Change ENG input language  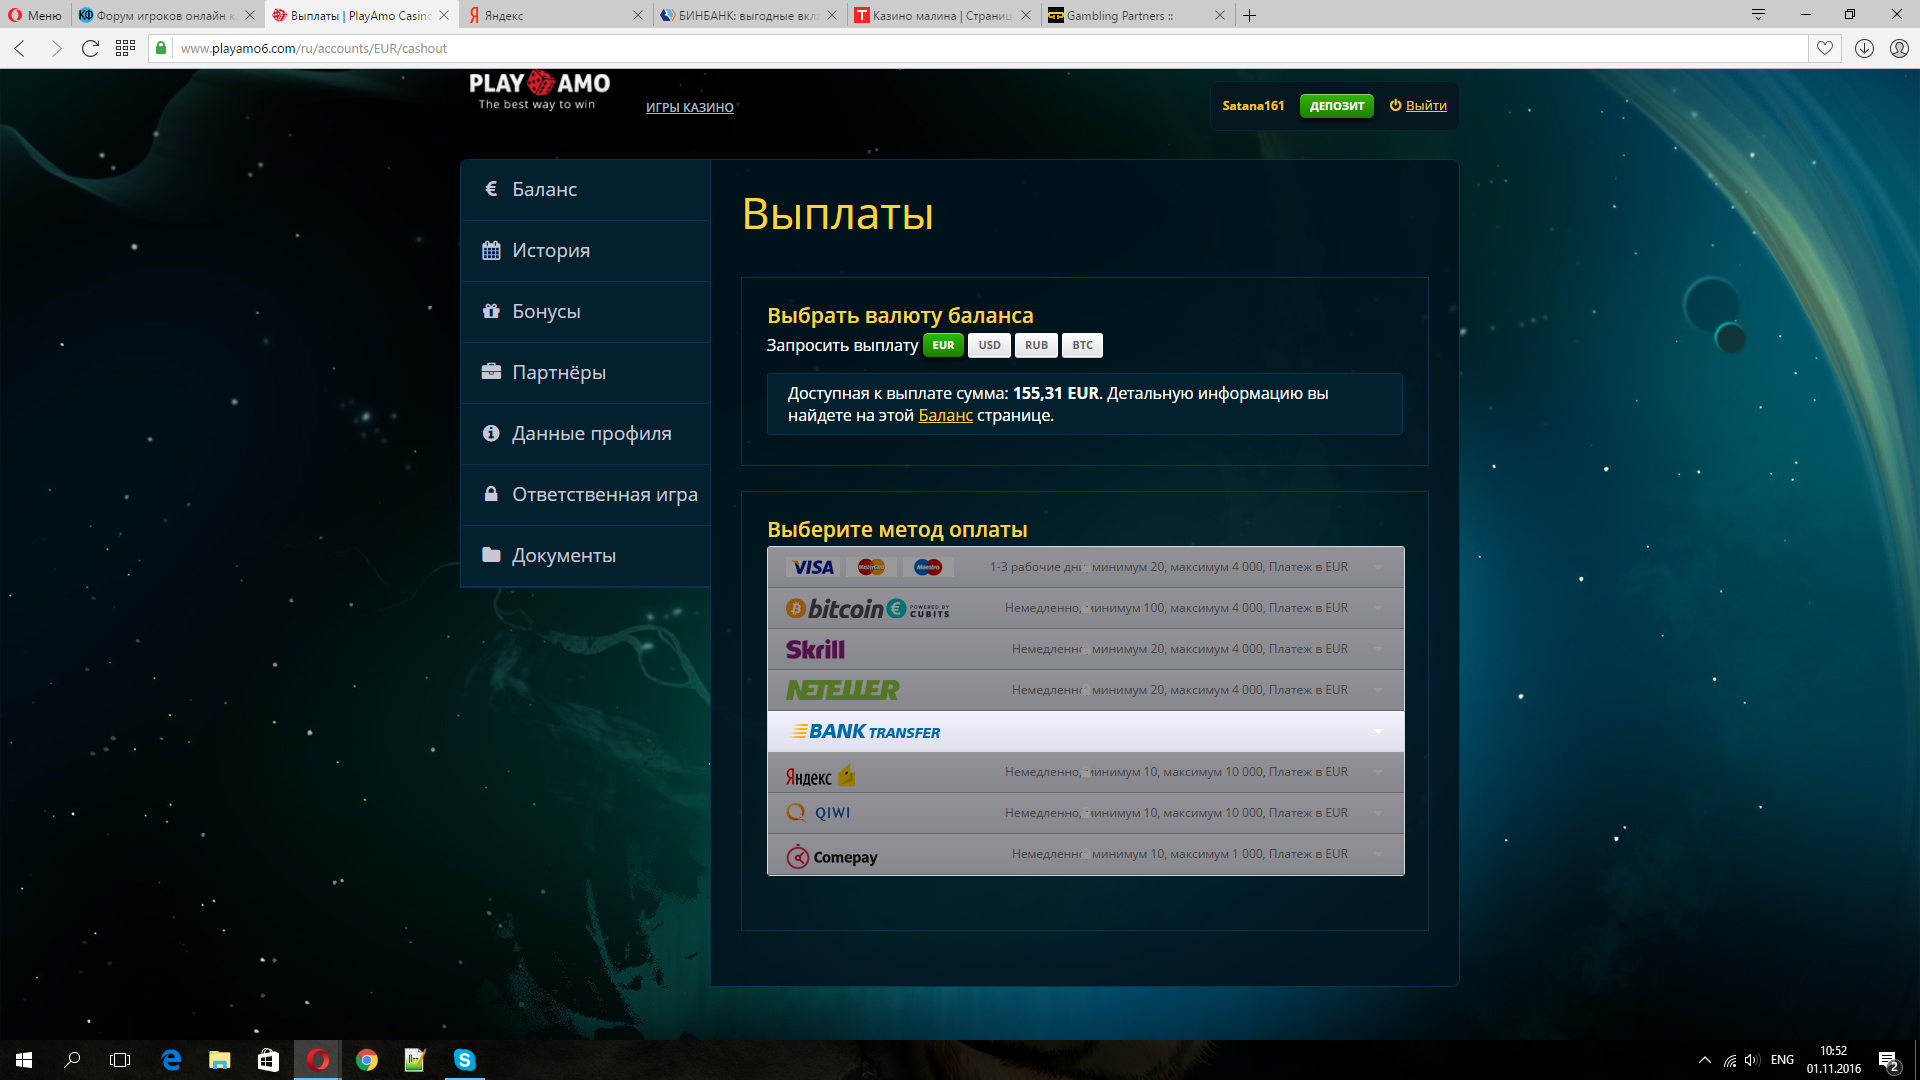[x=1782, y=1060]
